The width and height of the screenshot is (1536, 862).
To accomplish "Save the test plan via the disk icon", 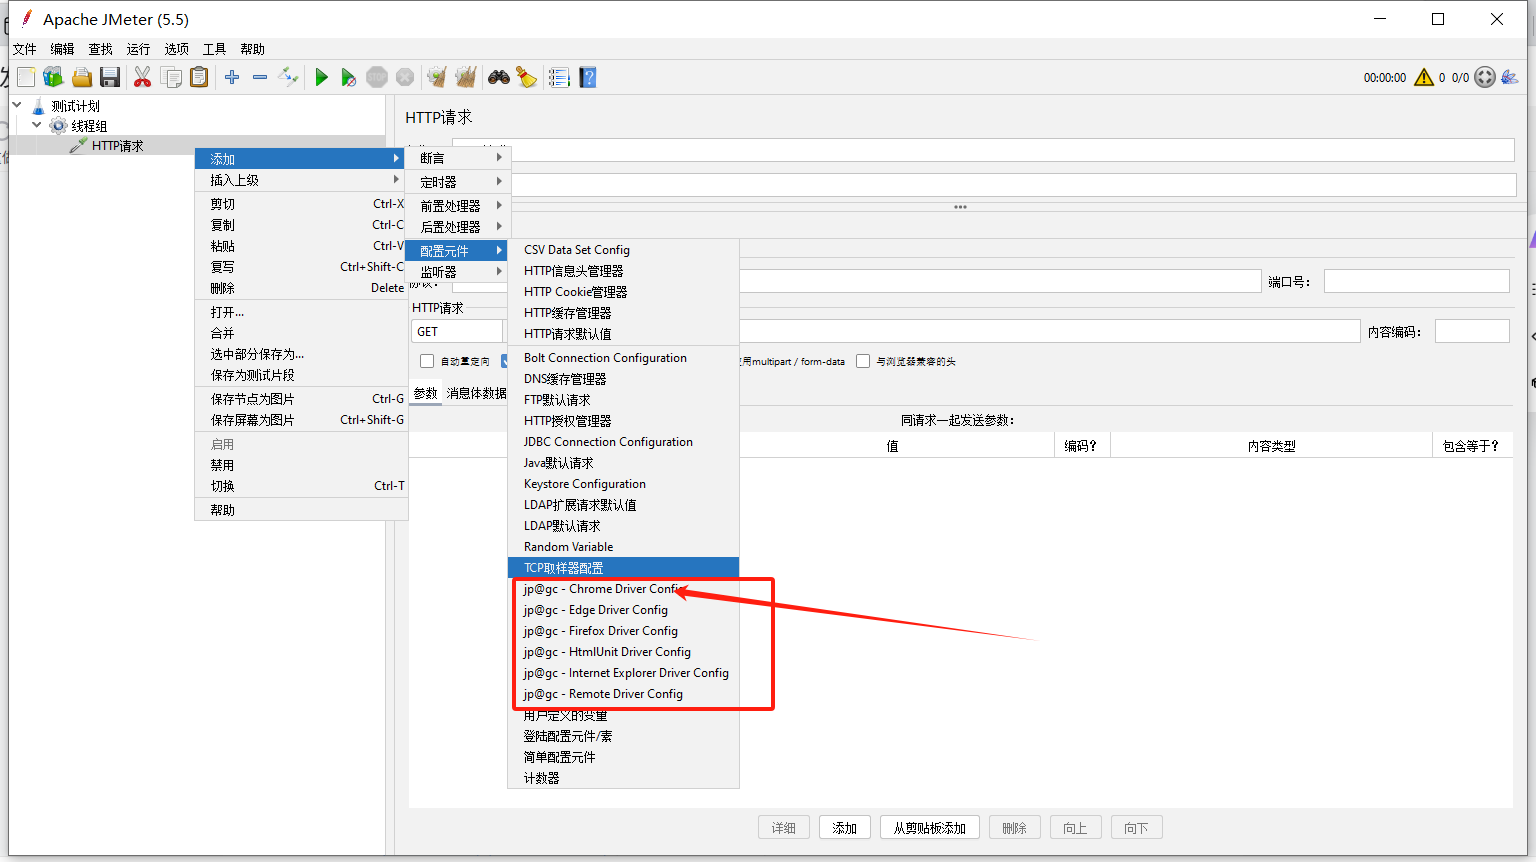I will point(110,77).
